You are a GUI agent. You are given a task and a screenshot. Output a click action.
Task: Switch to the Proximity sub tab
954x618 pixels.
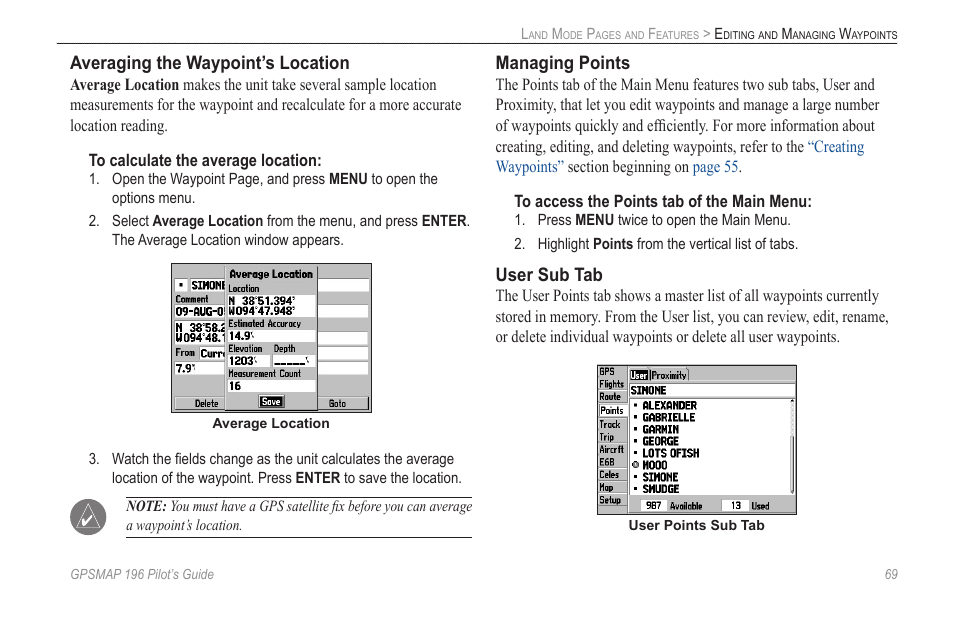click(669, 375)
